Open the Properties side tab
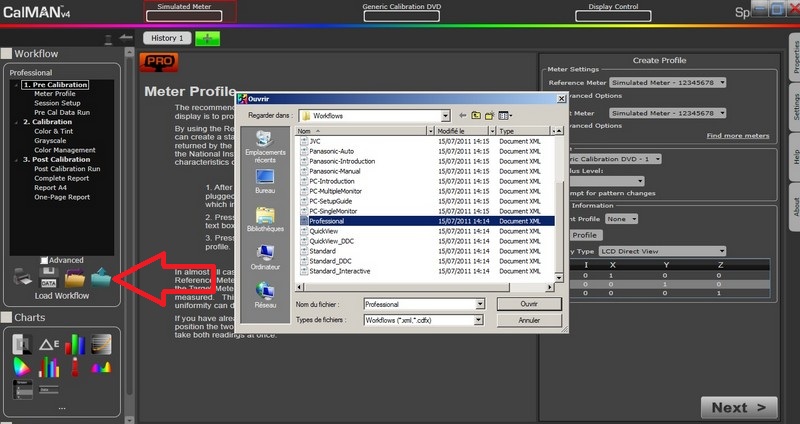This screenshot has width=800, height=424. pos(794,56)
